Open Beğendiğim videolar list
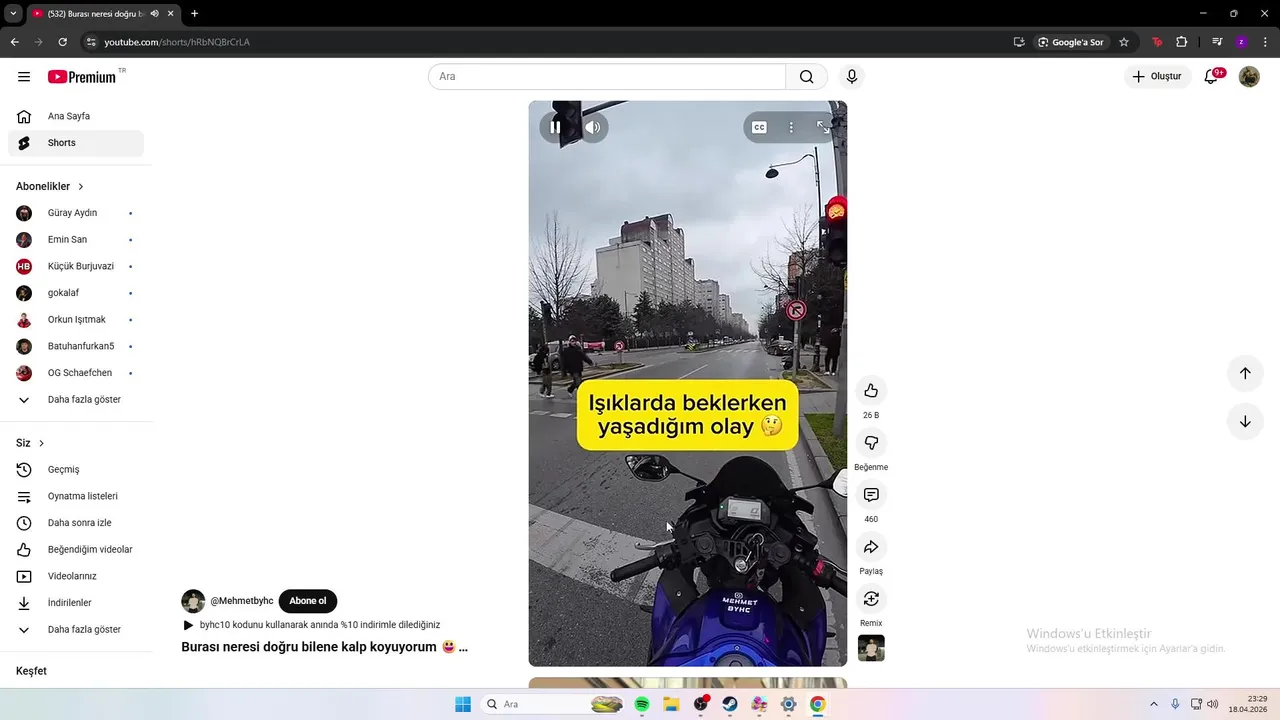The image size is (1280, 720). (76, 550)
